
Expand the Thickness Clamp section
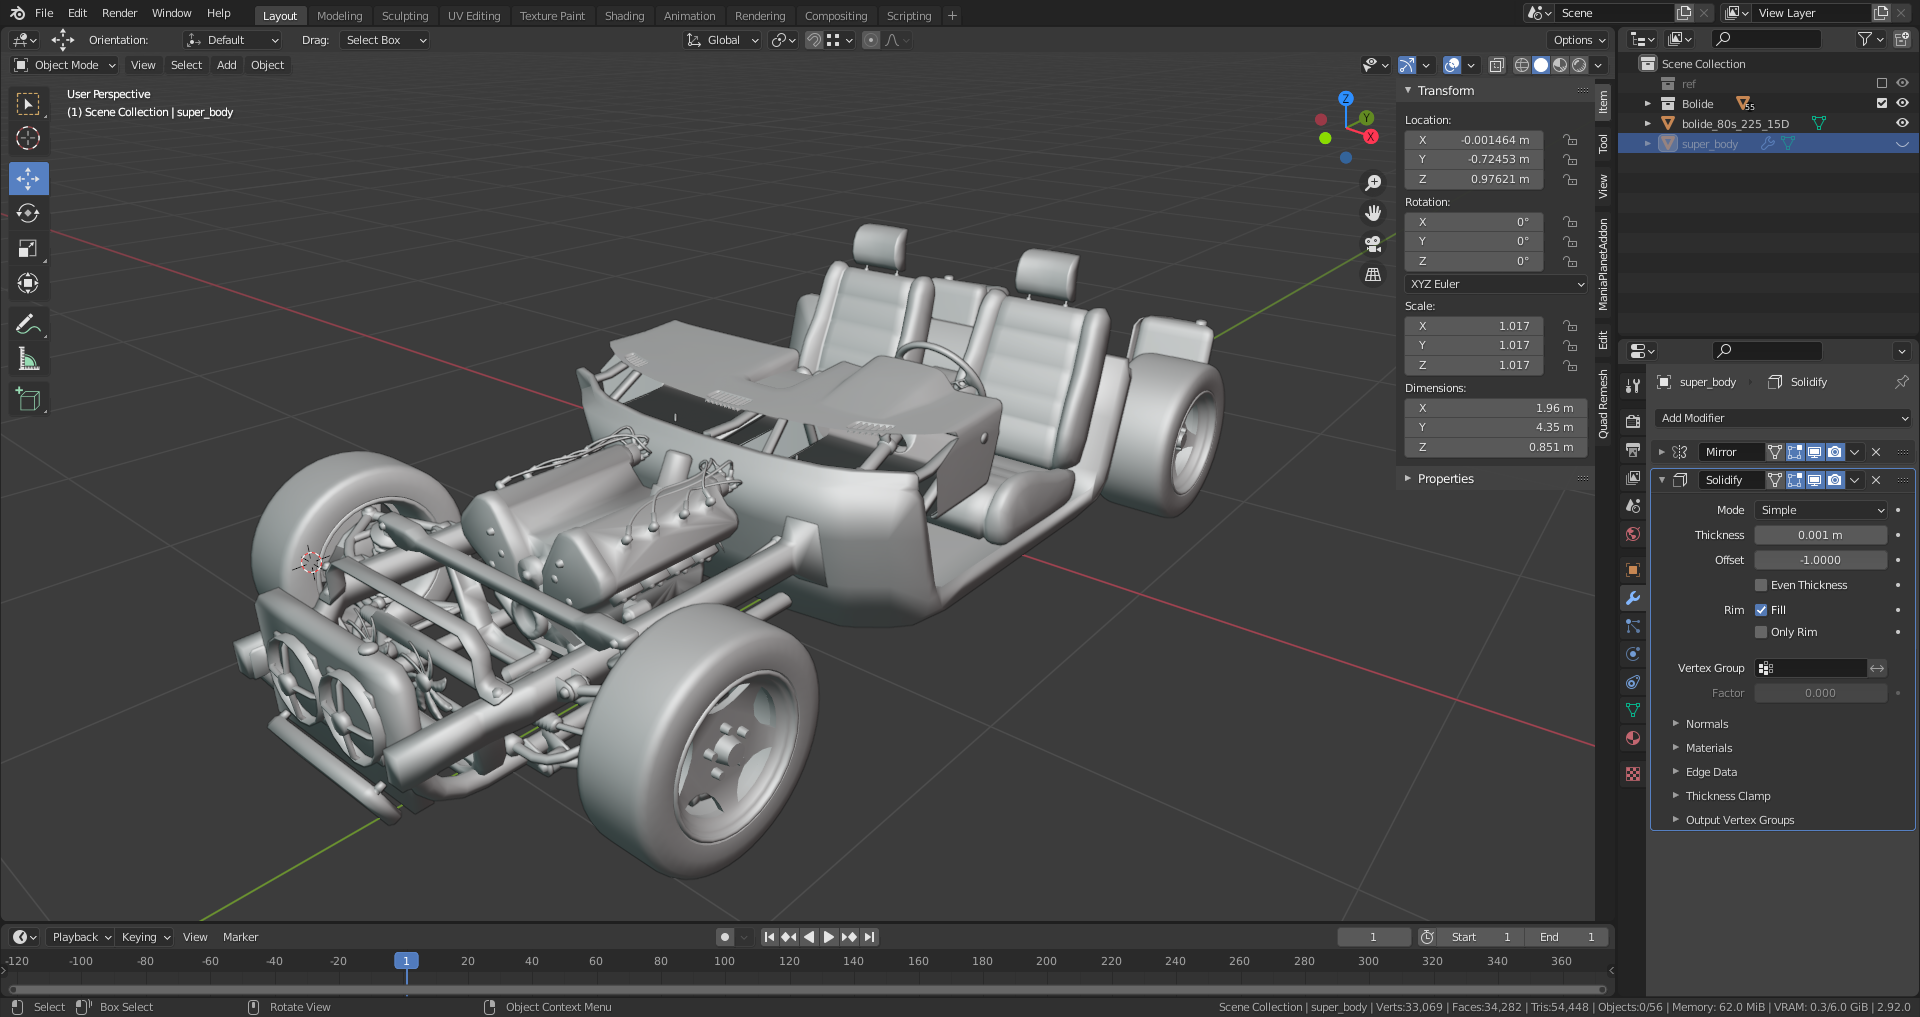1727,796
